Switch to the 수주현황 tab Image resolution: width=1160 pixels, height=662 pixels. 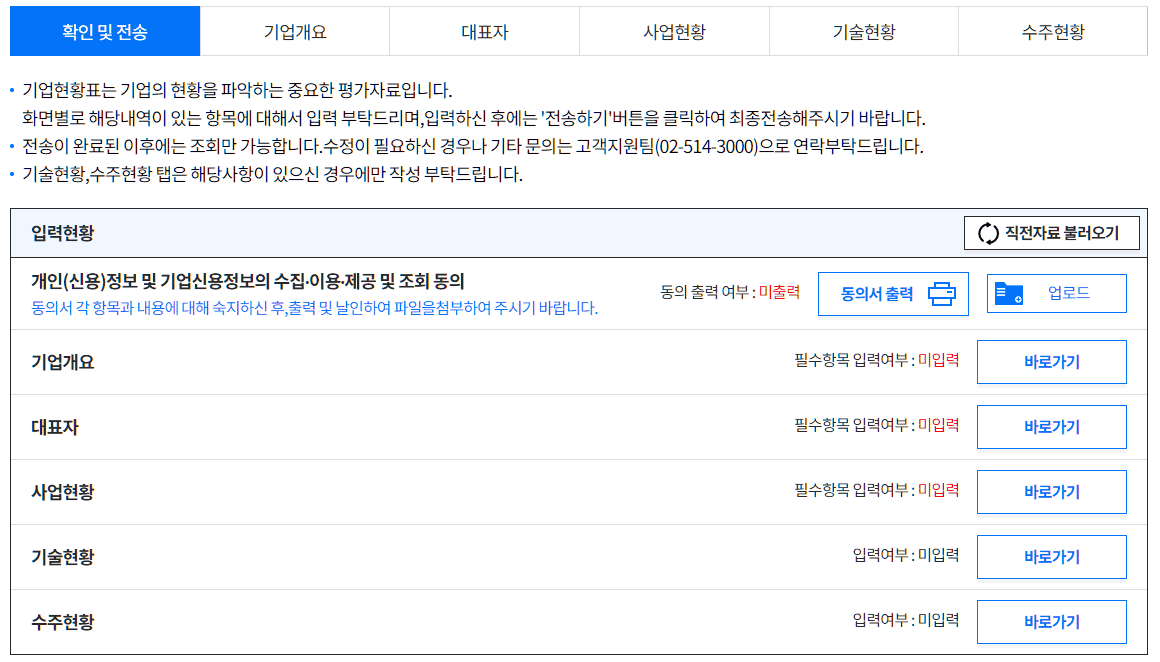coord(1053,32)
